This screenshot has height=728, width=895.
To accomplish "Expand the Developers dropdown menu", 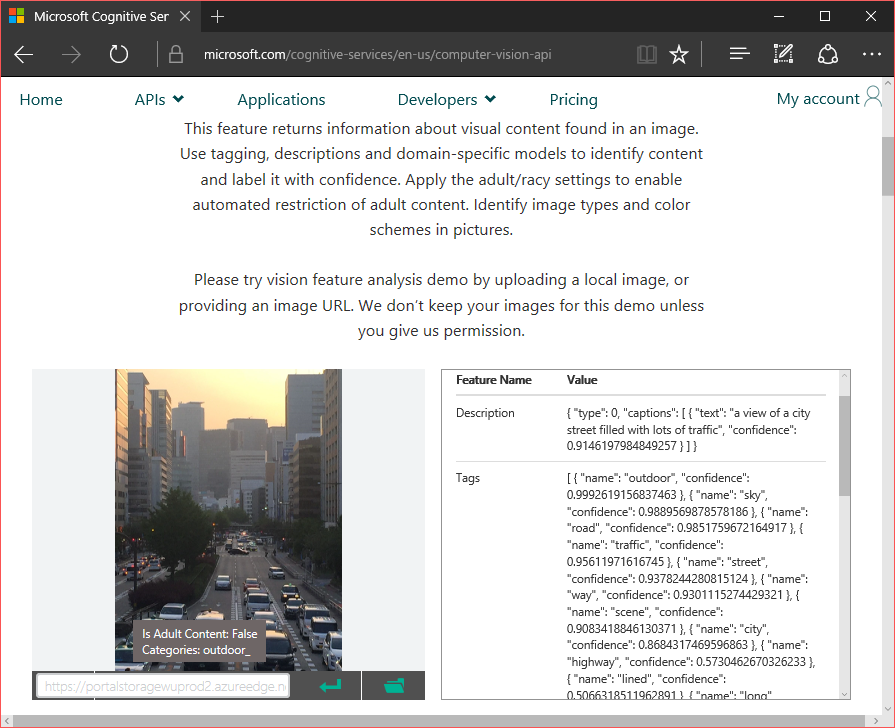I will pyautogui.click(x=446, y=99).
